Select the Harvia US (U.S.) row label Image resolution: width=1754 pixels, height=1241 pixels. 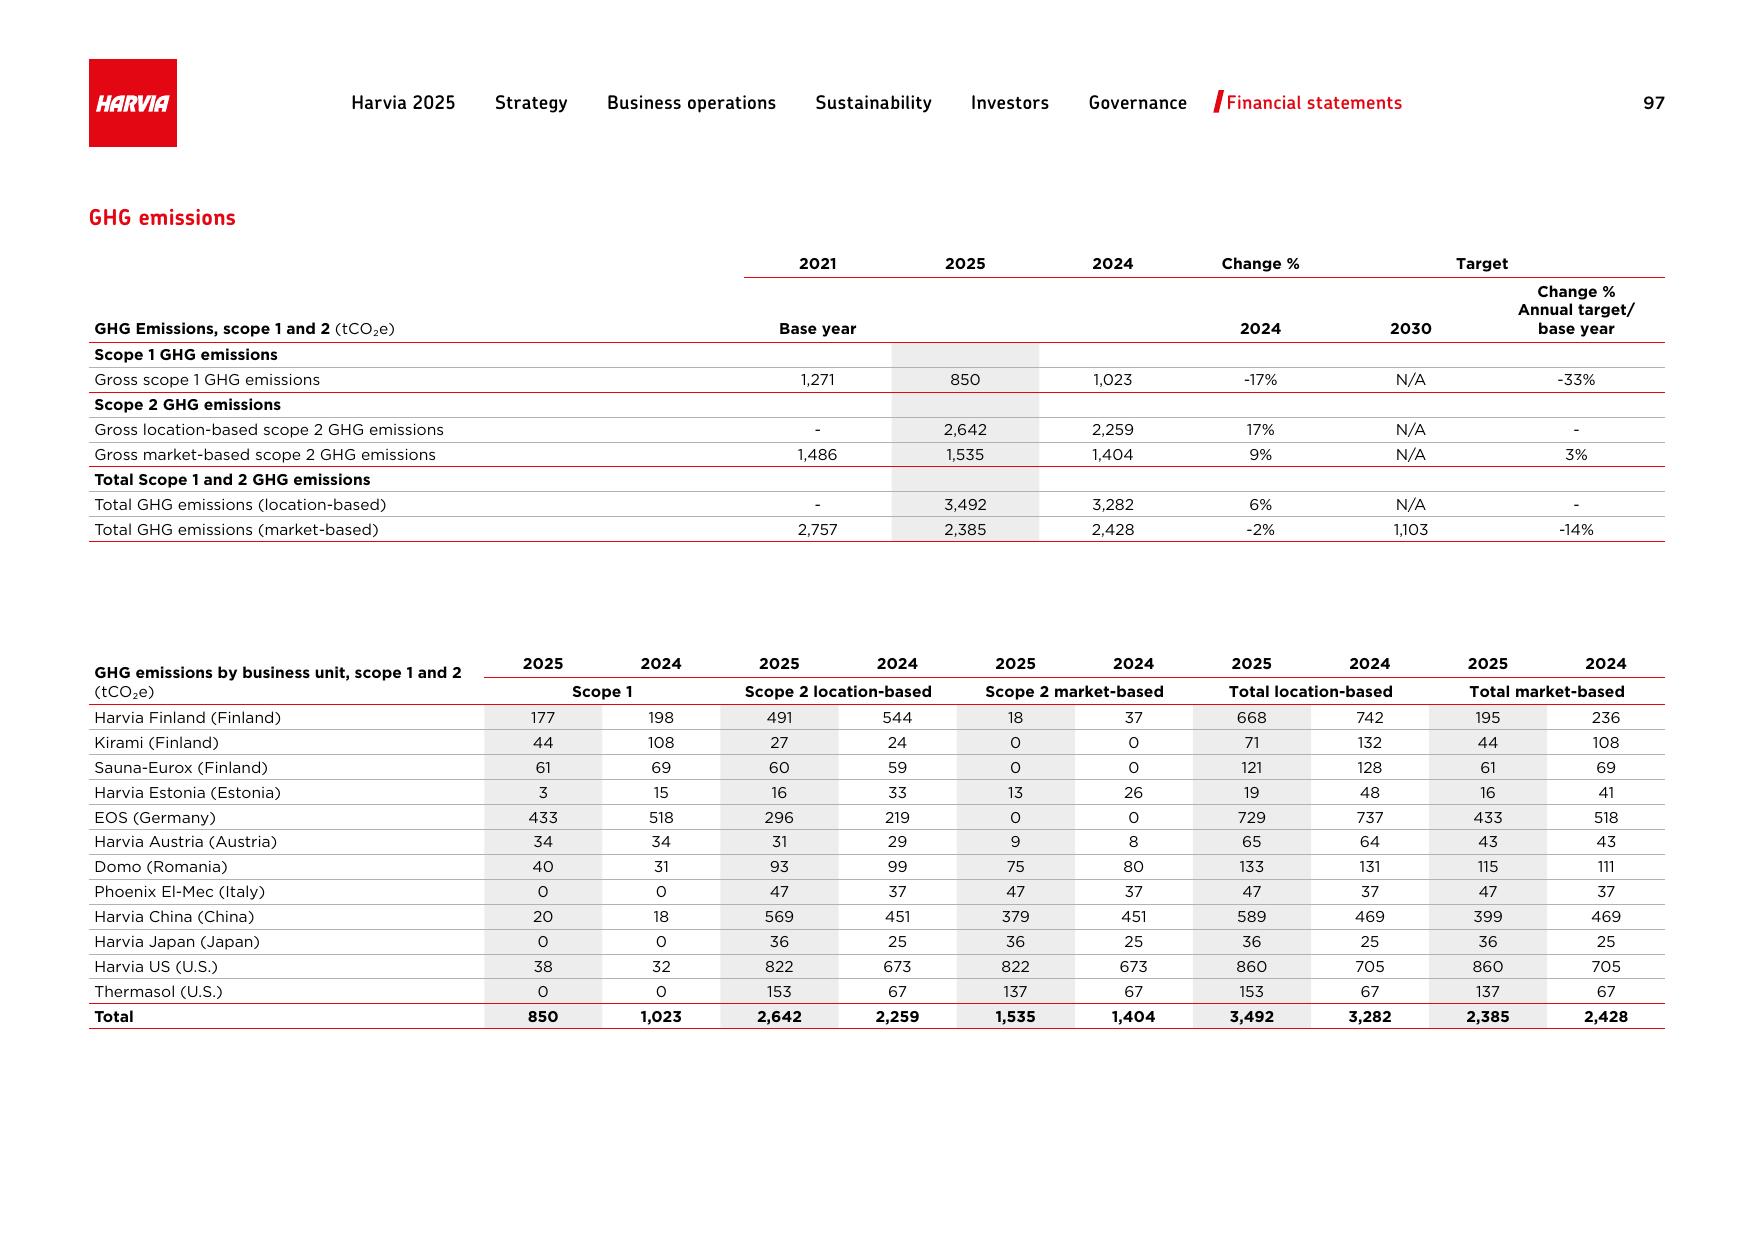pos(156,967)
